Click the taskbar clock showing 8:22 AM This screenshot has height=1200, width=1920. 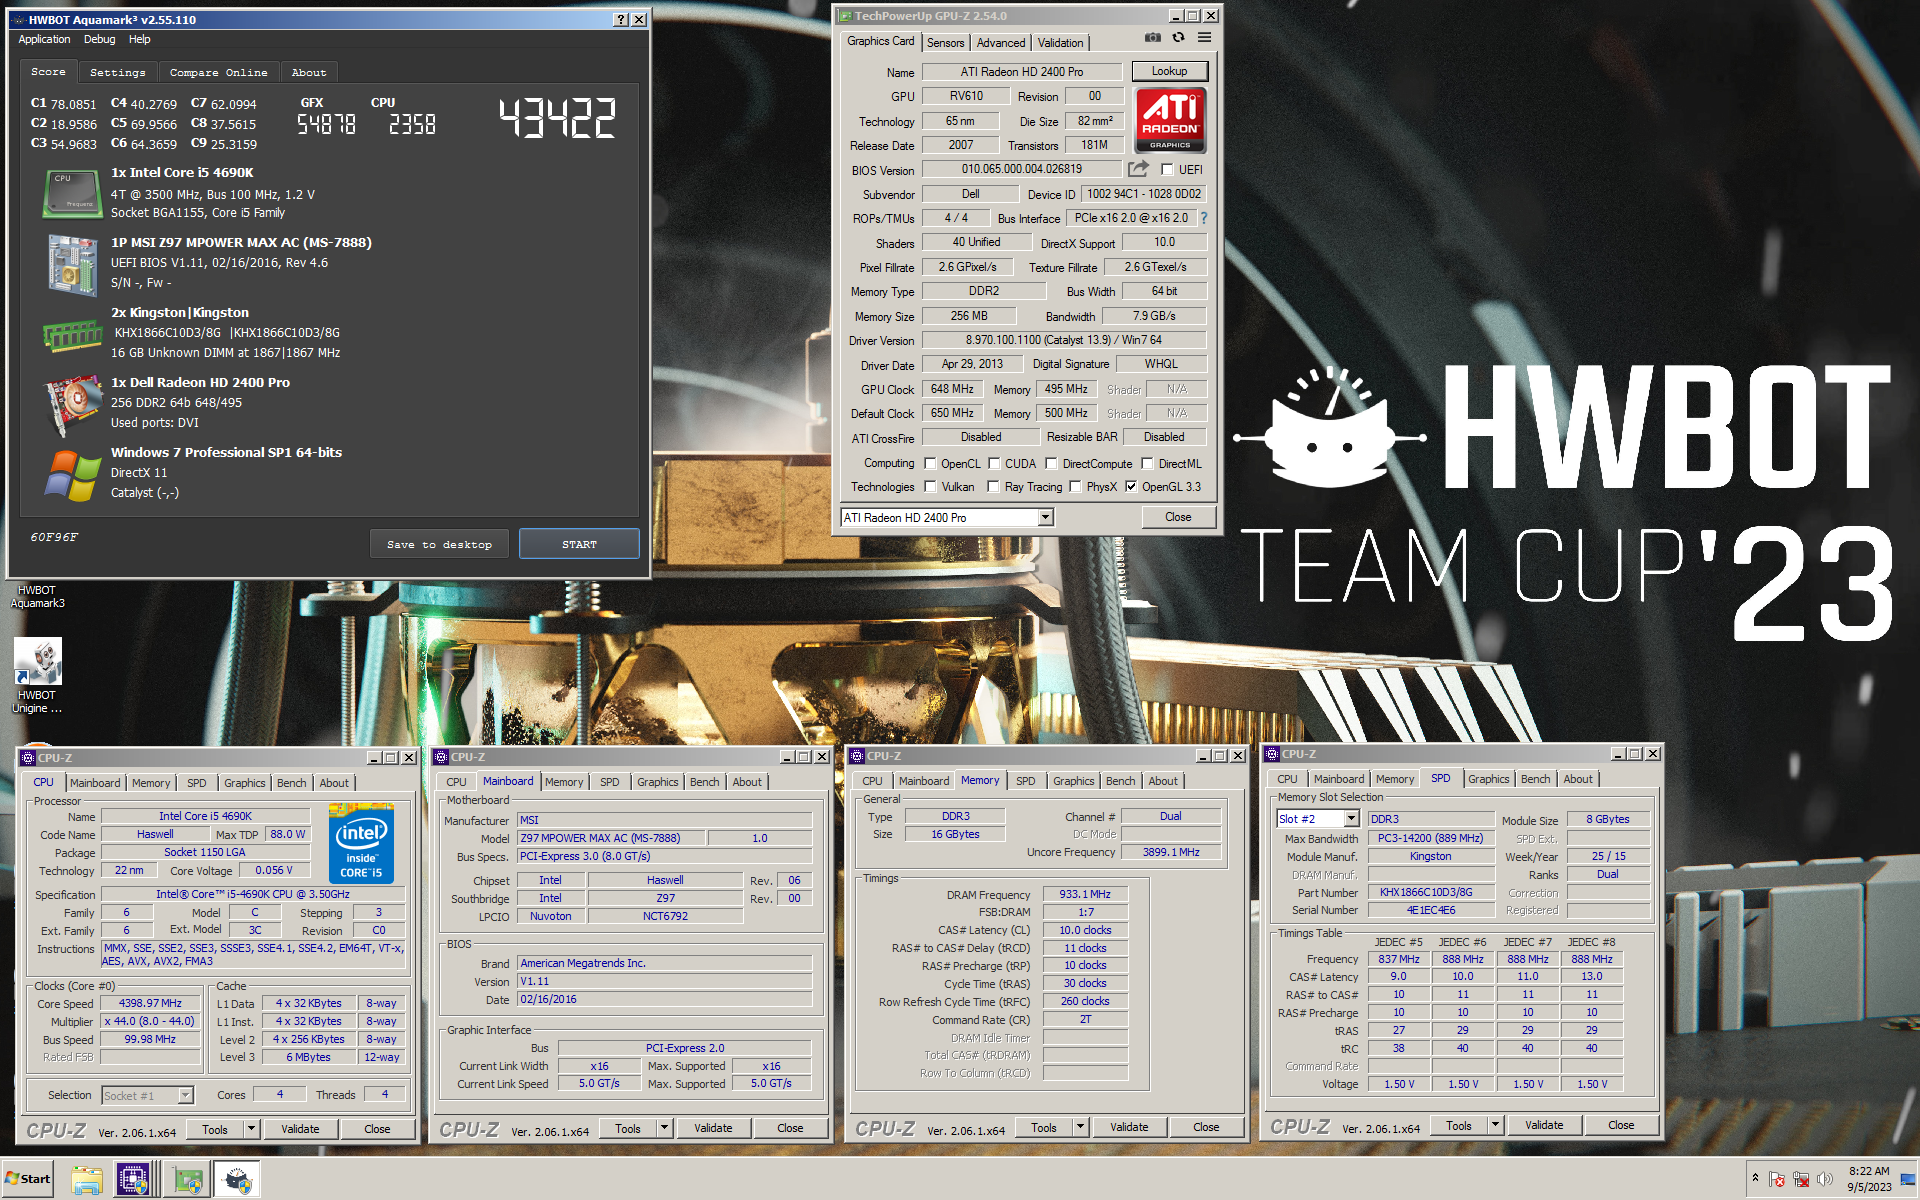[1869, 1179]
